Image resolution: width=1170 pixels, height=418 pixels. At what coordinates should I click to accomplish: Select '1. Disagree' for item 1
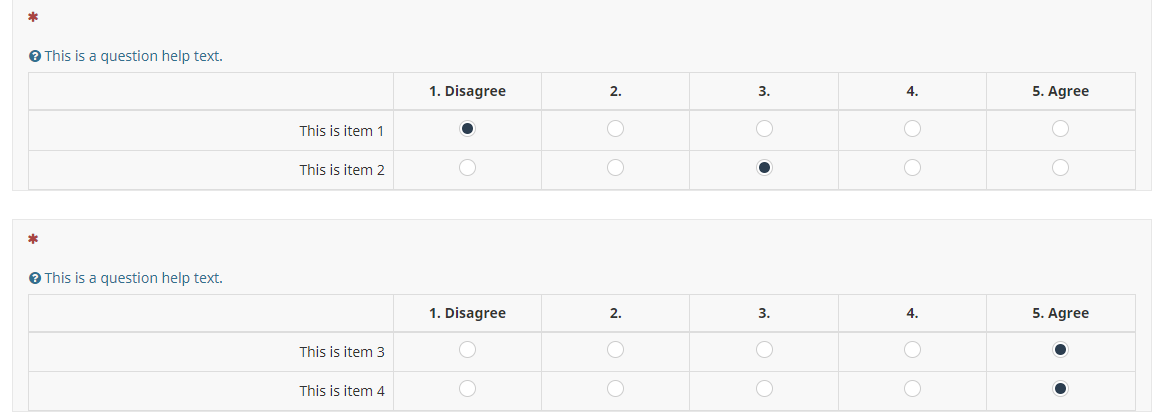pos(467,129)
